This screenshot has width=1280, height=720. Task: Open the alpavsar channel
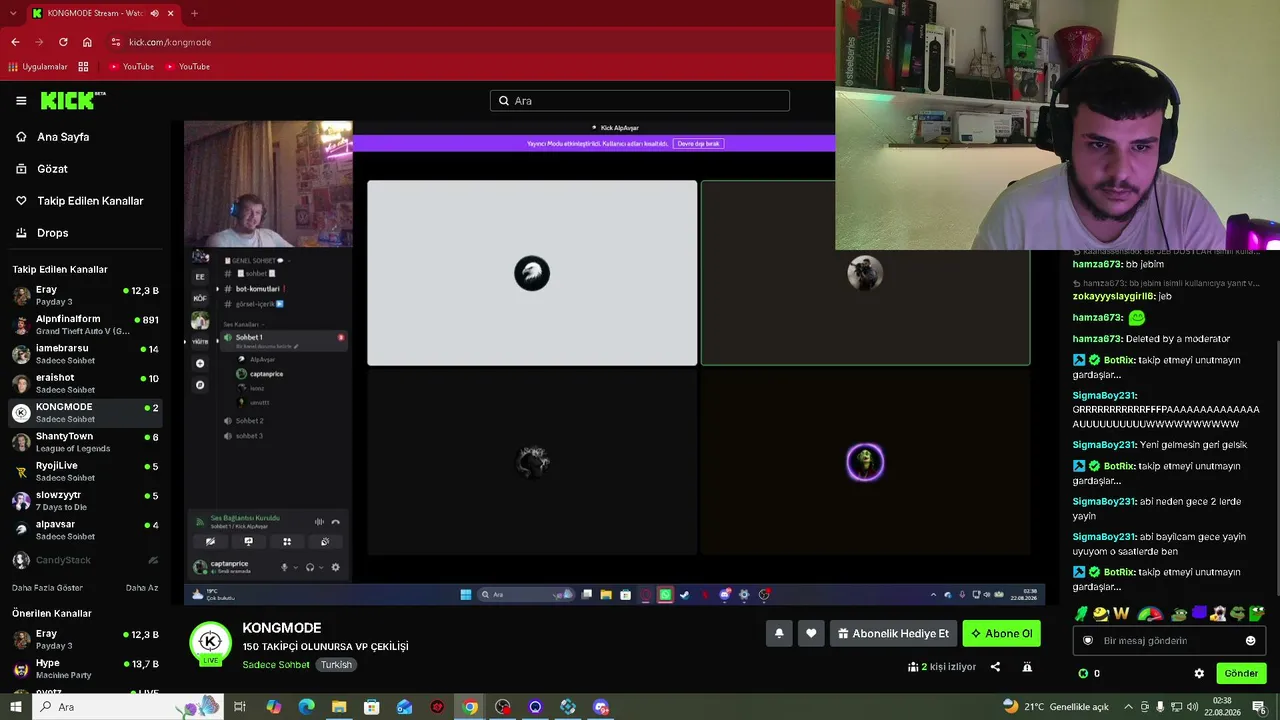coord(85,530)
